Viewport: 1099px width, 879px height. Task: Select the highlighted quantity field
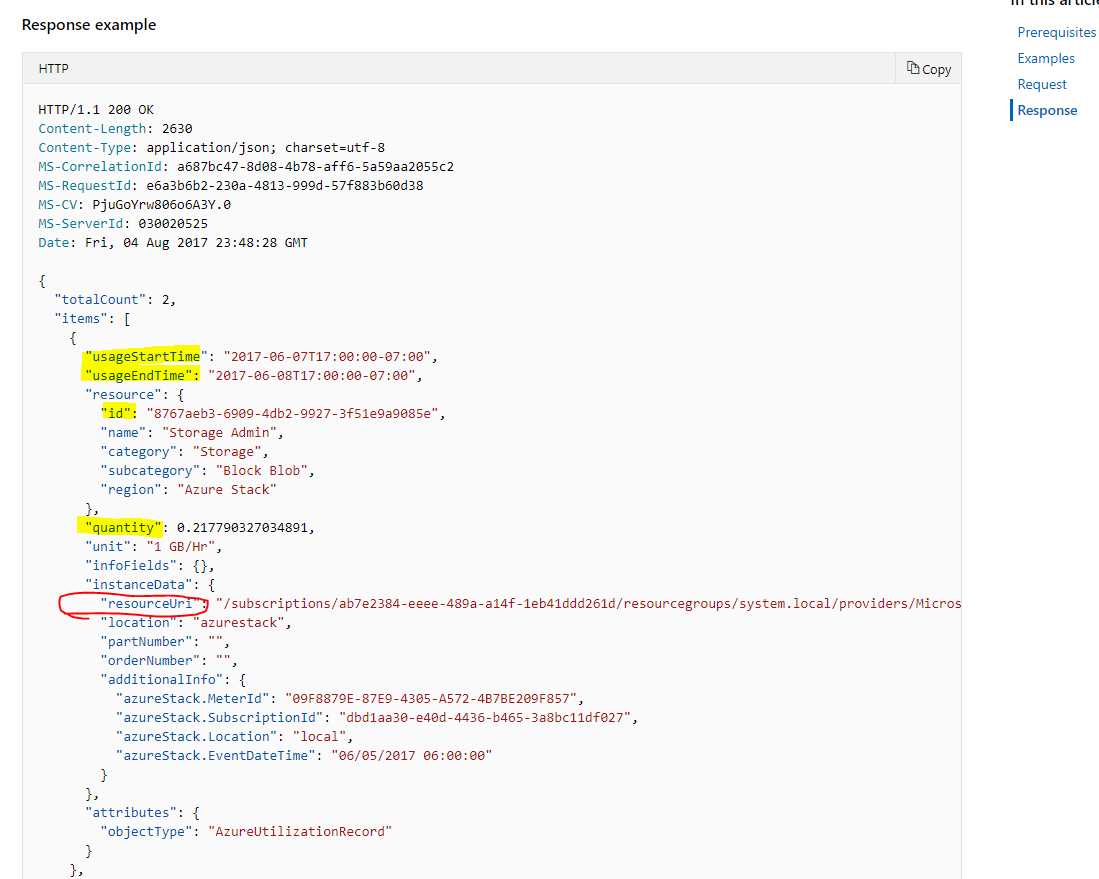(x=120, y=527)
